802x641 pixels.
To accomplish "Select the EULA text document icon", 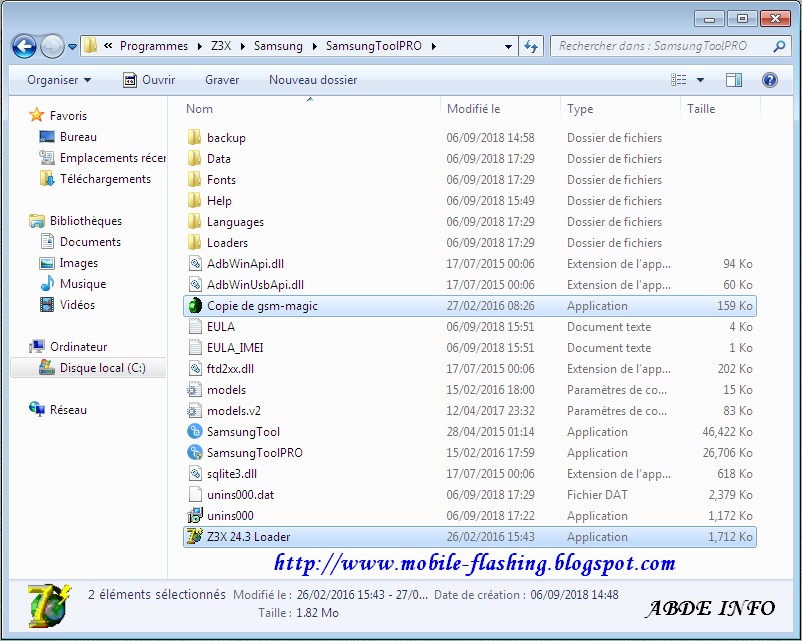I will pos(195,326).
